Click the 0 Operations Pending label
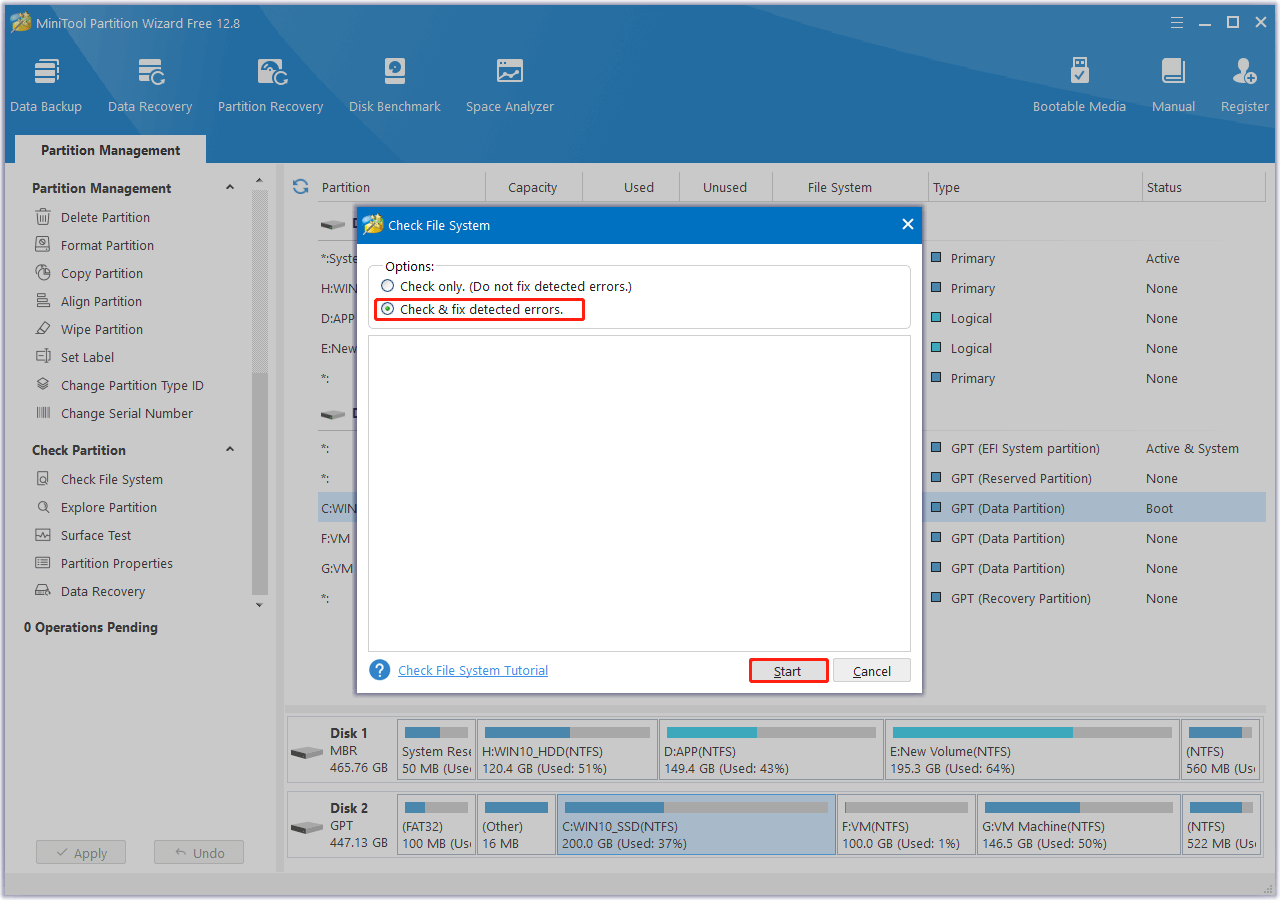Screen dimensions: 1280x900 (x=91, y=627)
